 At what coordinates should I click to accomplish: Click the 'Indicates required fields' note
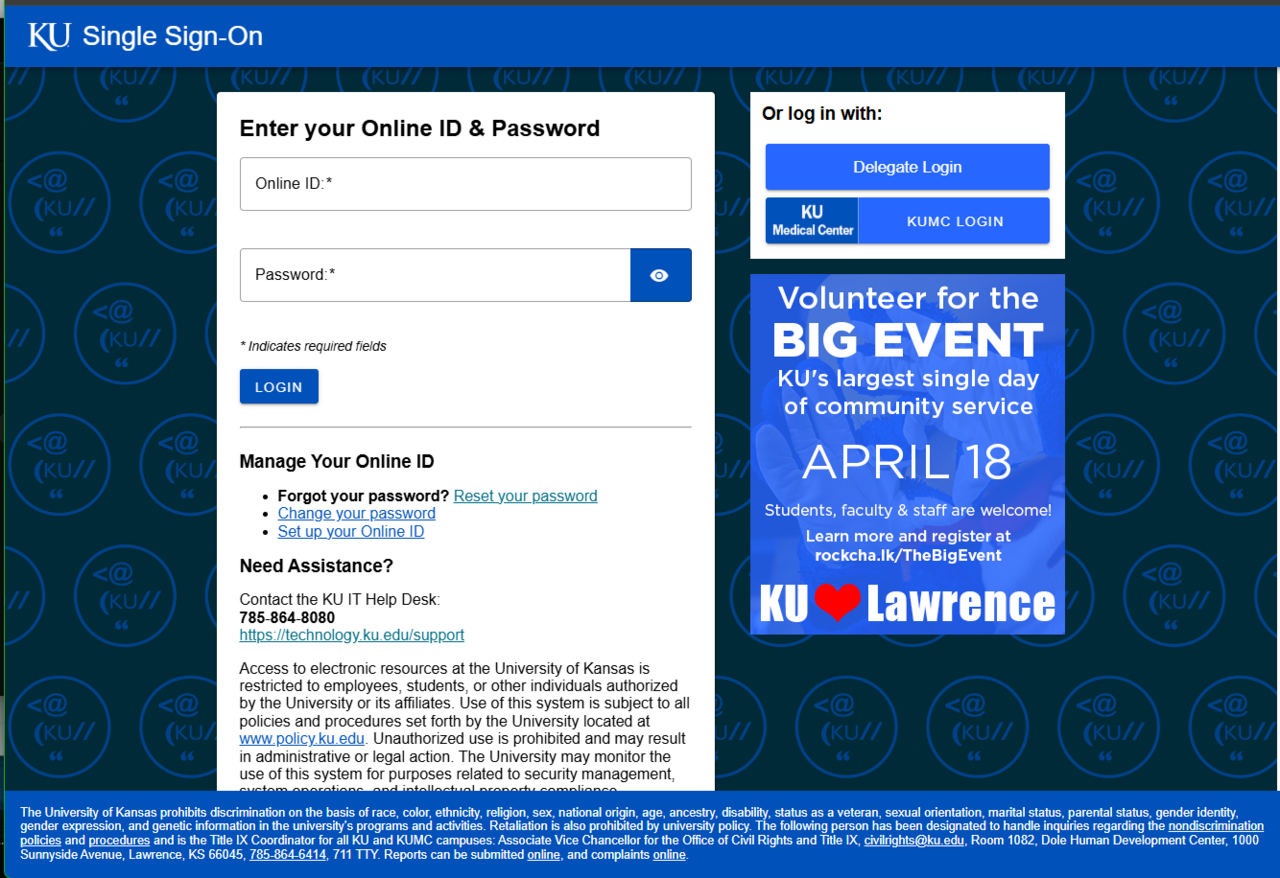(x=313, y=346)
